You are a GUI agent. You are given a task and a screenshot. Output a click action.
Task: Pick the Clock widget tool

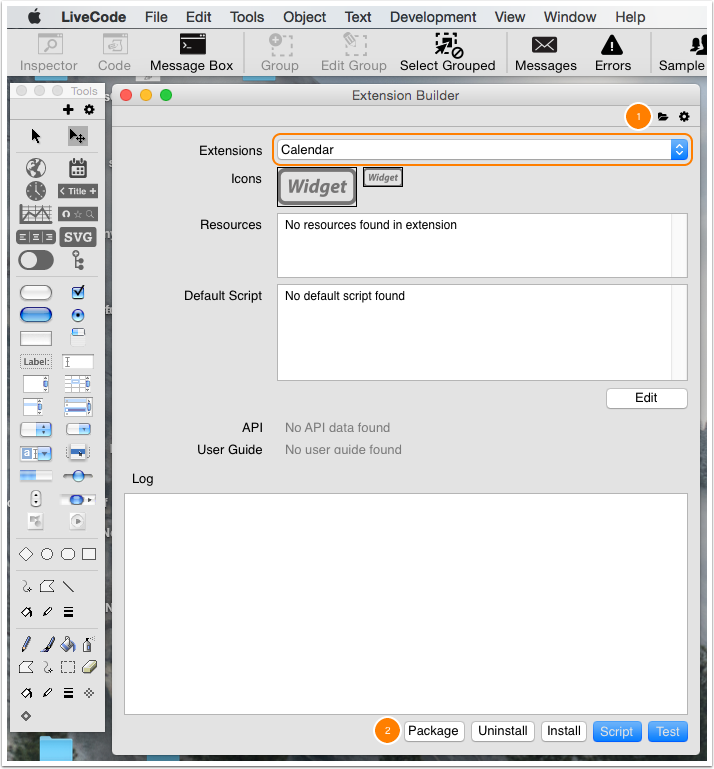click(36, 191)
